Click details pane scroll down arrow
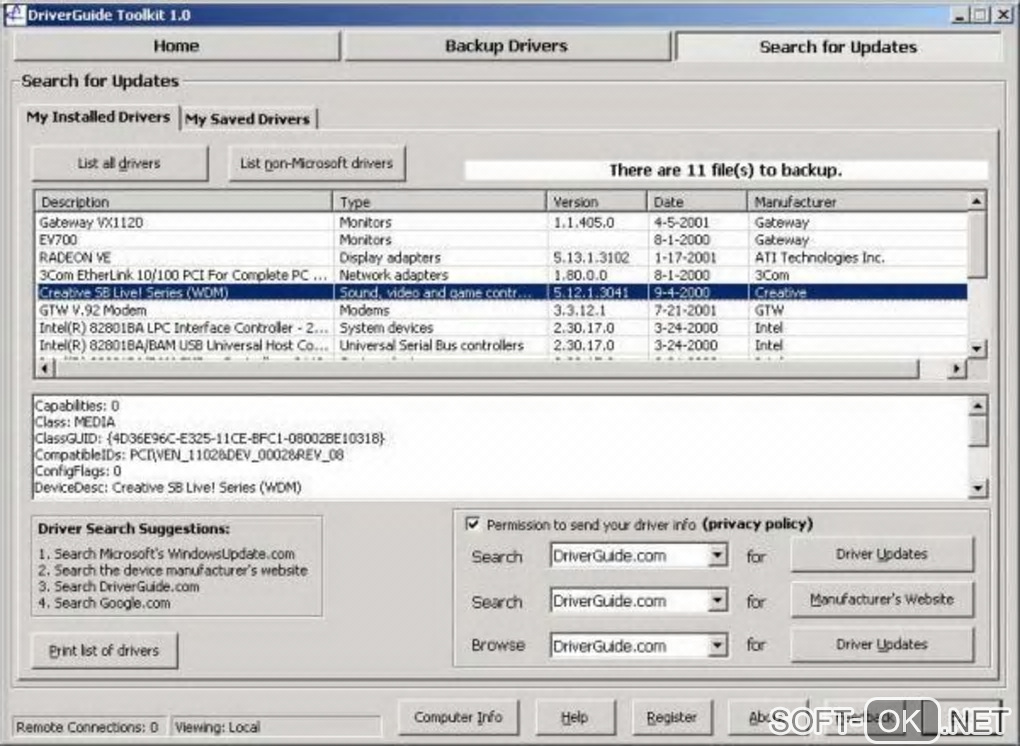The height and width of the screenshot is (746, 1020). click(978, 488)
